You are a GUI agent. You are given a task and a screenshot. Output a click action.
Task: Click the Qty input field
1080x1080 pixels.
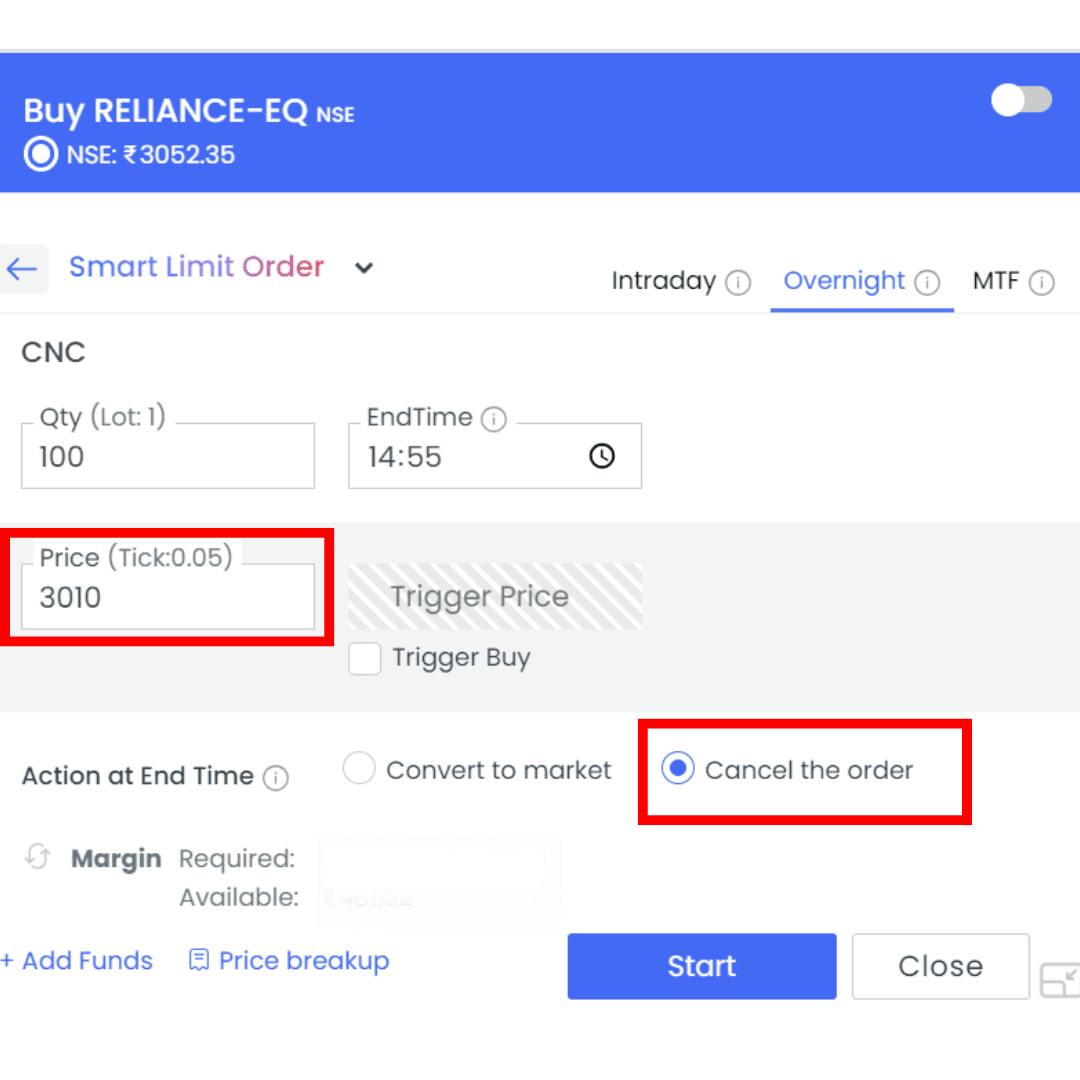click(168, 458)
